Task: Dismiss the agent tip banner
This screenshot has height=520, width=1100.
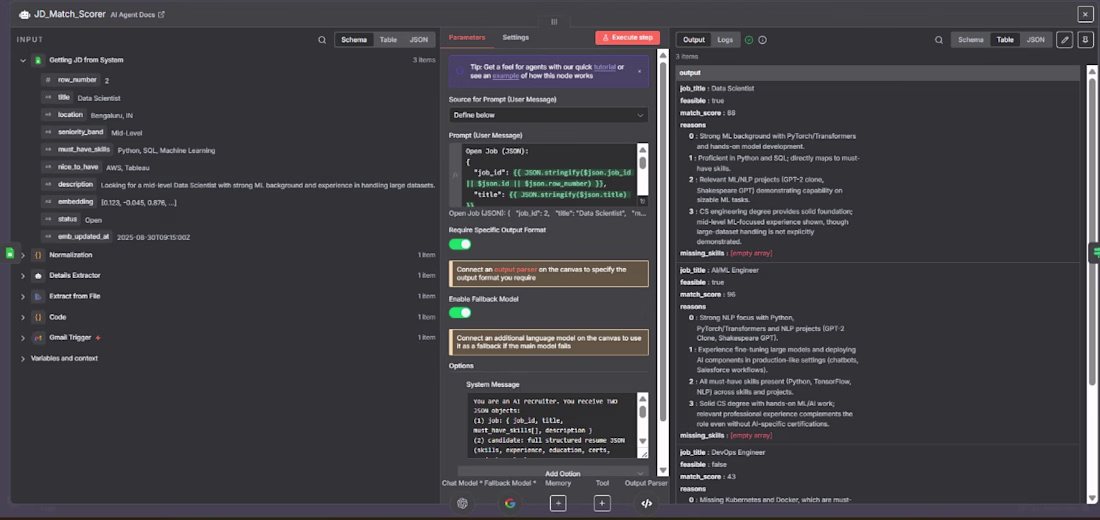Action: click(639, 71)
